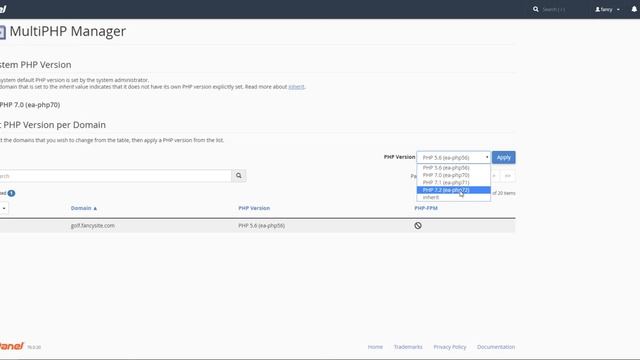Click golf.fancysite.com domain cell
The width and height of the screenshot is (640, 360).
click(93, 225)
